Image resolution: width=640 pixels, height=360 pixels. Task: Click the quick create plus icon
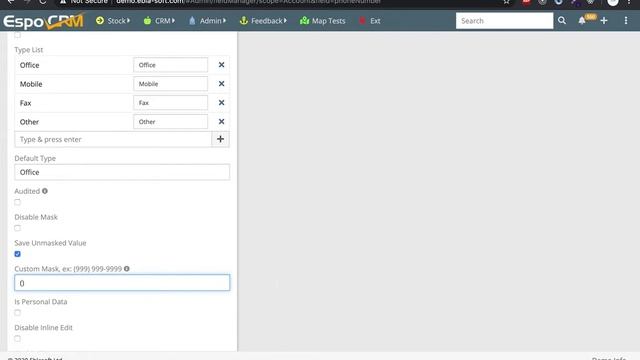coord(604,21)
